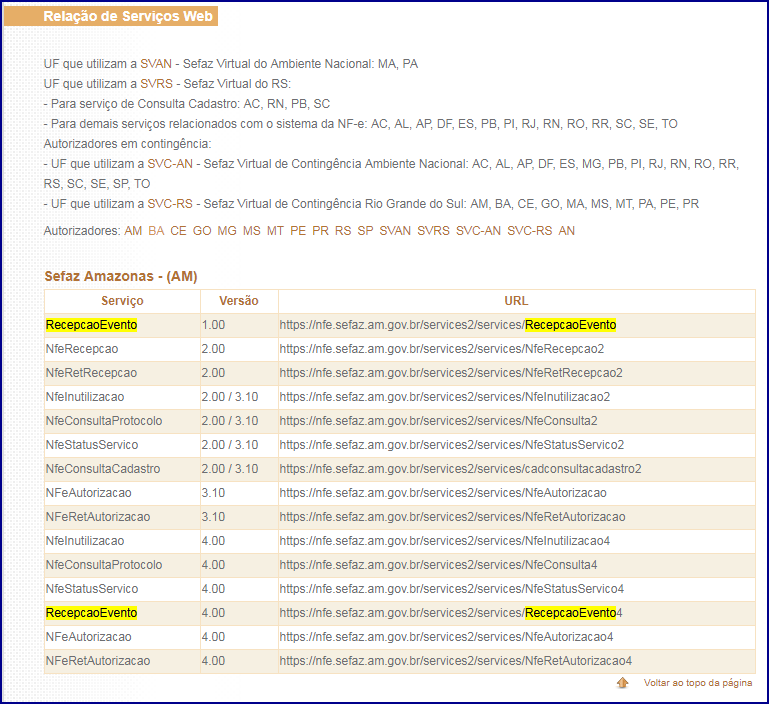Click 'Sefaz Amazonas - (AM)' heading
Image resolution: width=769 pixels, height=704 pixels.
click(x=121, y=276)
